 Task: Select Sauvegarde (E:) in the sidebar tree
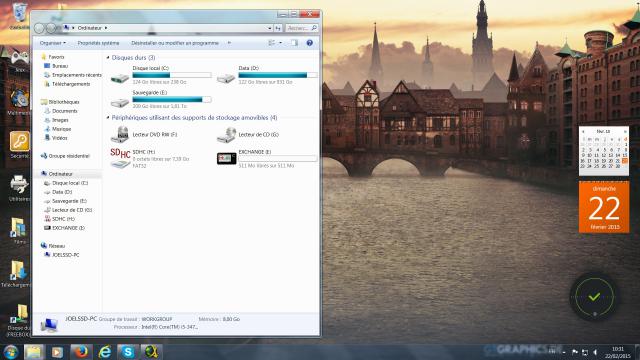pyautogui.click(x=69, y=201)
